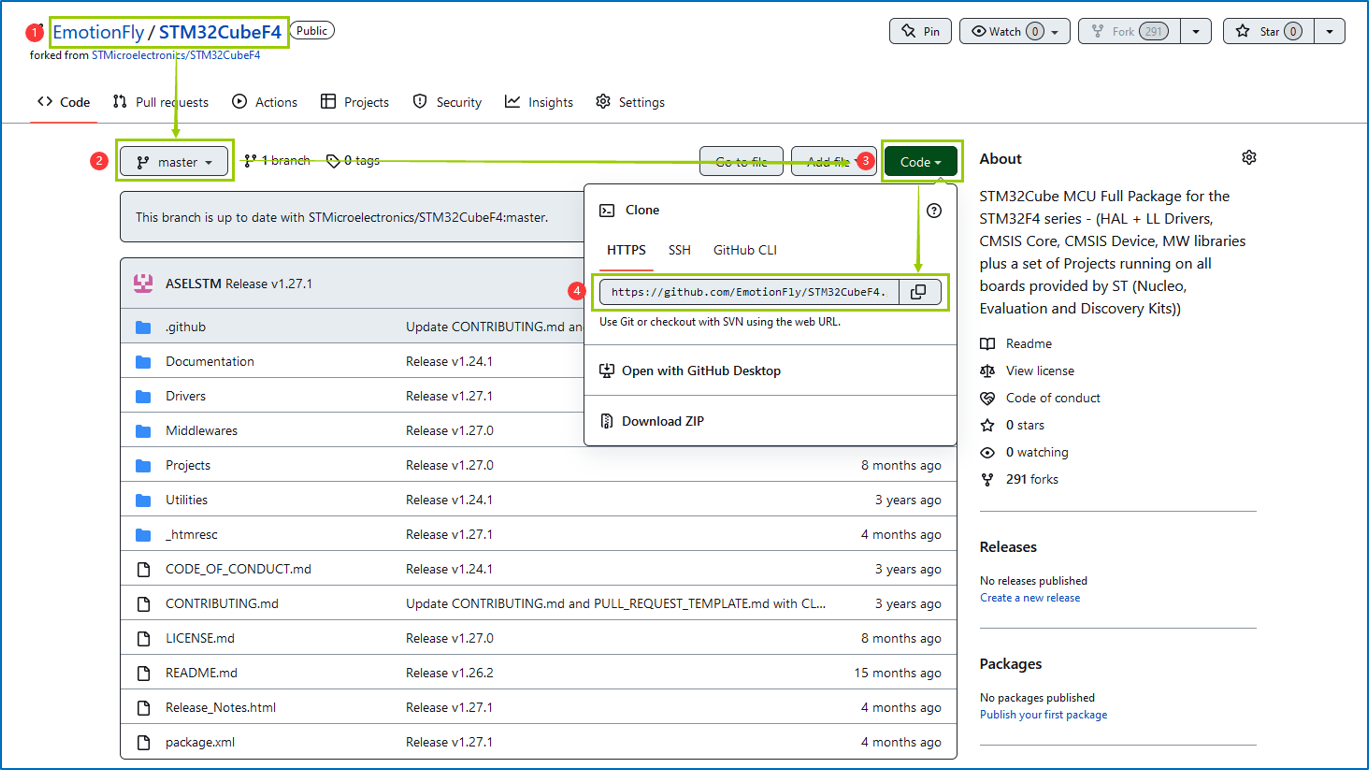This screenshot has height=770, width=1369.
Task: Click the CONTRIBUTING.md file icon
Action: point(143,604)
